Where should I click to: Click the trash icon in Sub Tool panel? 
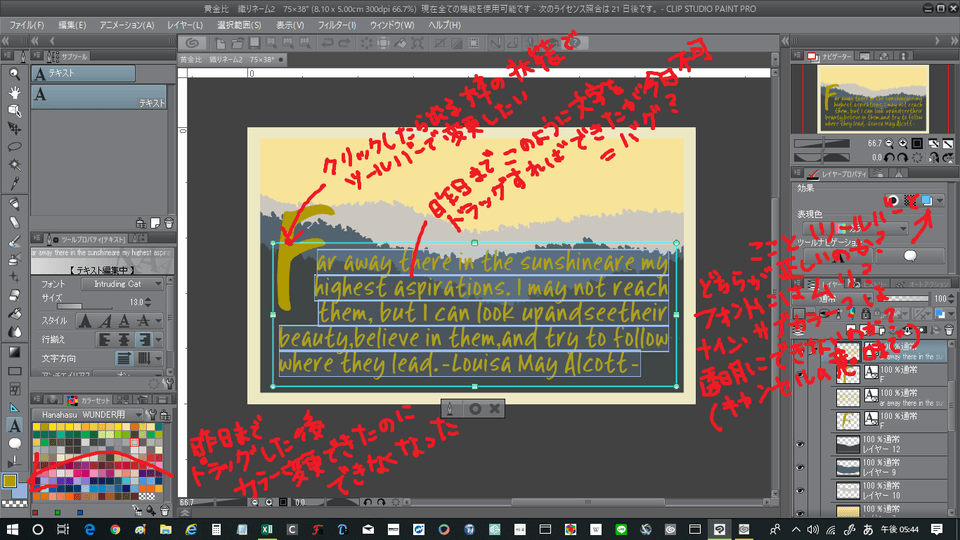click(x=168, y=222)
